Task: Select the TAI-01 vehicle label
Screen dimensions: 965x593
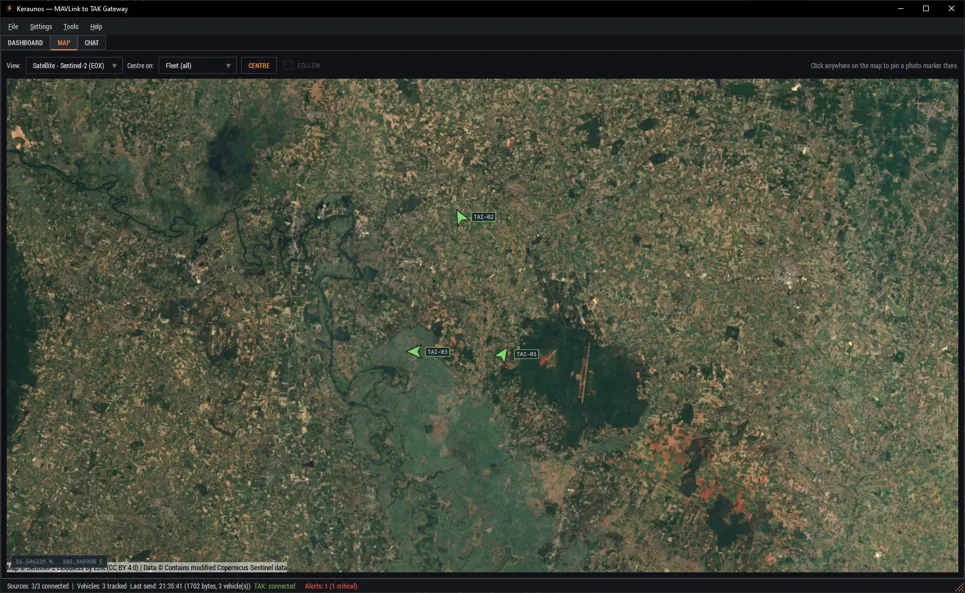Action: tap(526, 354)
